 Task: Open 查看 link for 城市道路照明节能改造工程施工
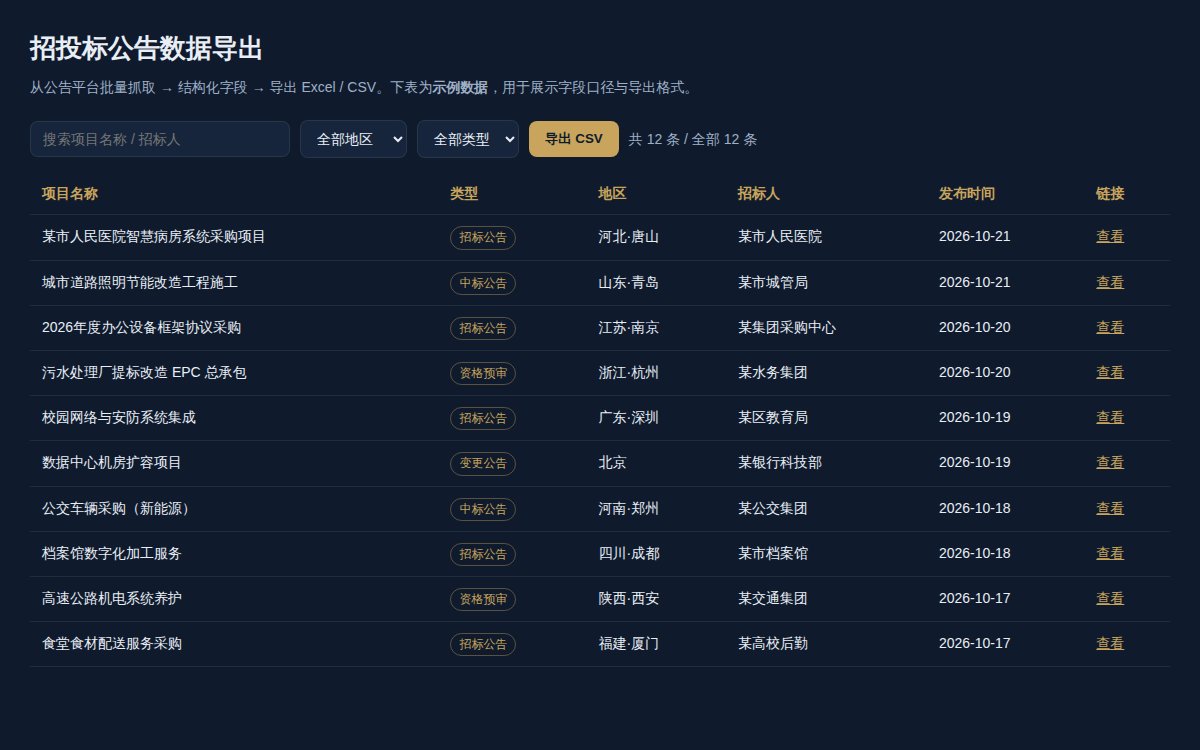pyautogui.click(x=1110, y=283)
